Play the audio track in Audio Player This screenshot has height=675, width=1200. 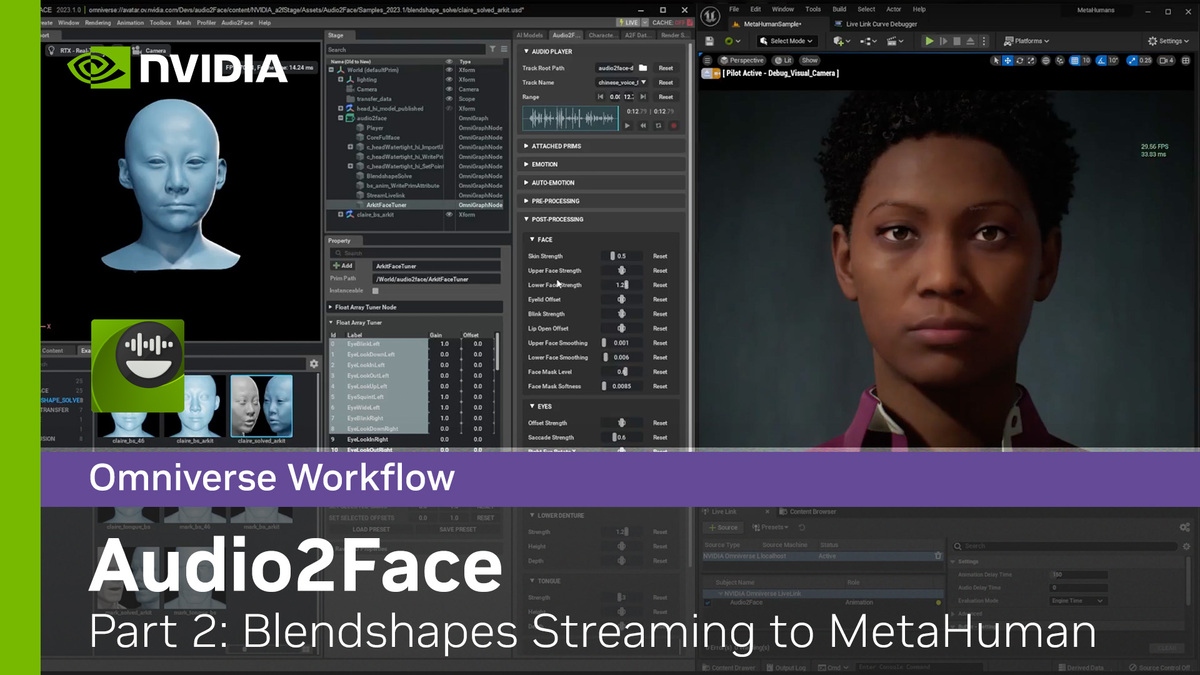click(627, 125)
